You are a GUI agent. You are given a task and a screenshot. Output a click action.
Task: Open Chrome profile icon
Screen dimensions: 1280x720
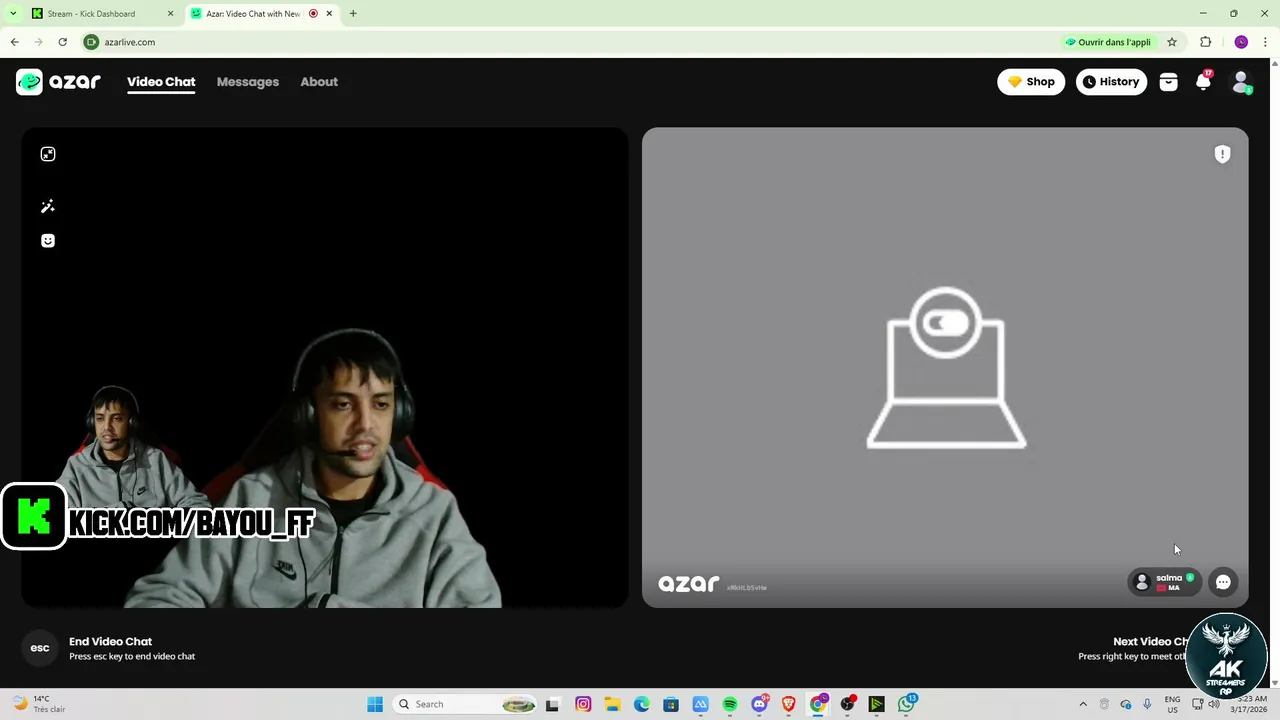pos(1241,42)
